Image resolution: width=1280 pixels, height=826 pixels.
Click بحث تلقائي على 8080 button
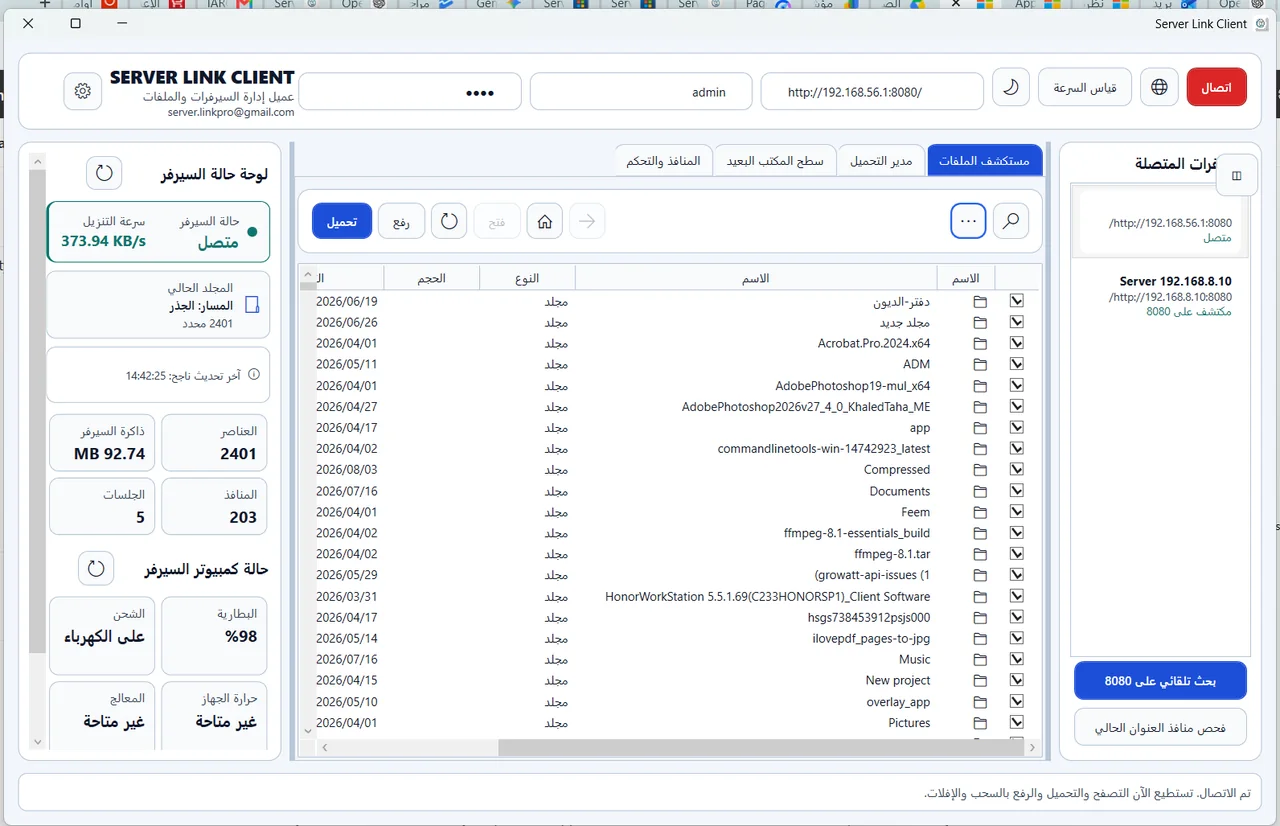point(1160,681)
